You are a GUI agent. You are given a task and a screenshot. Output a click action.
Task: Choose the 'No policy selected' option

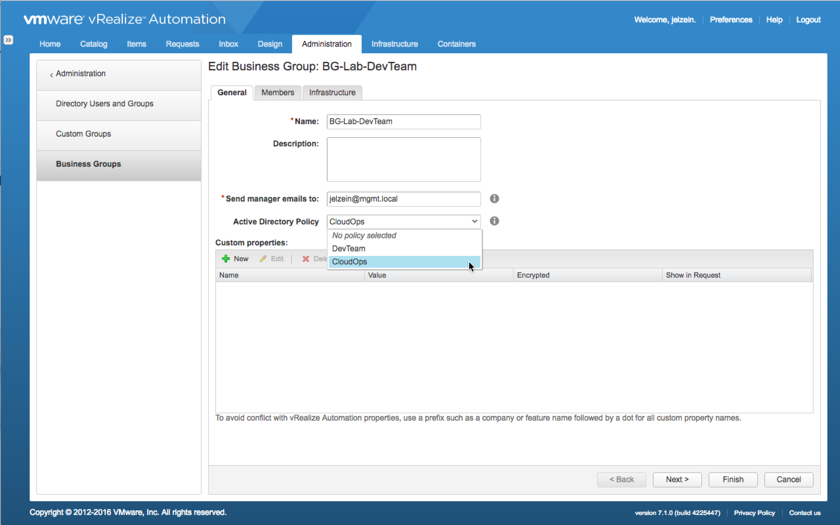click(364, 236)
